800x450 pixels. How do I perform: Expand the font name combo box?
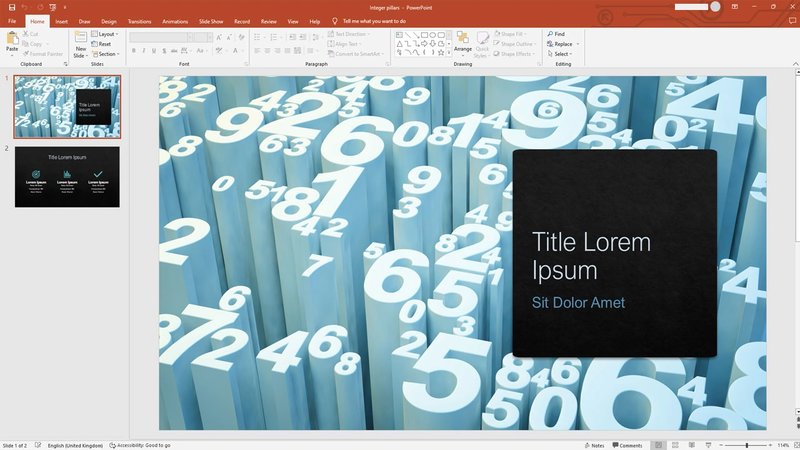coord(190,37)
